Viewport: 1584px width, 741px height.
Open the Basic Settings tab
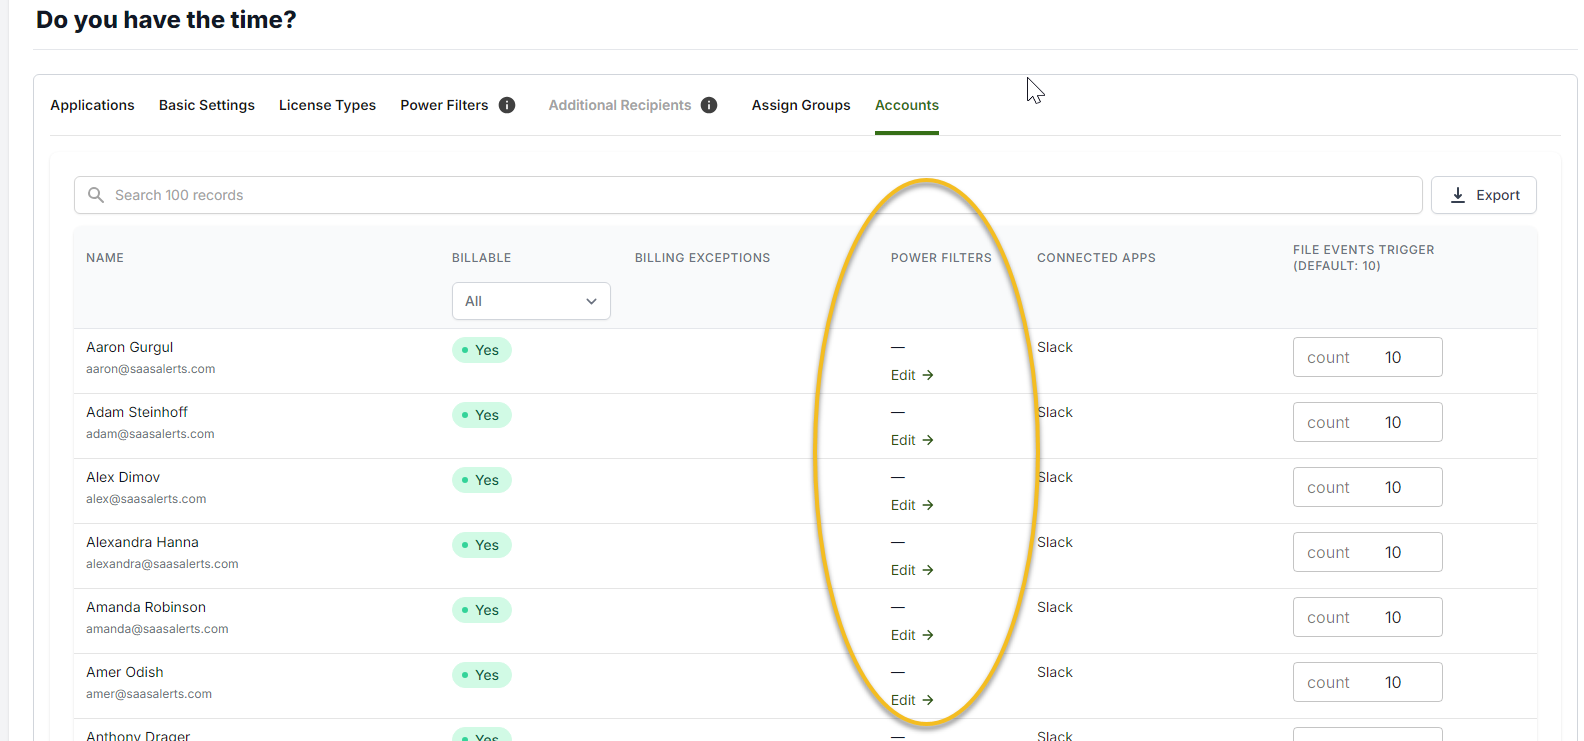(207, 105)
